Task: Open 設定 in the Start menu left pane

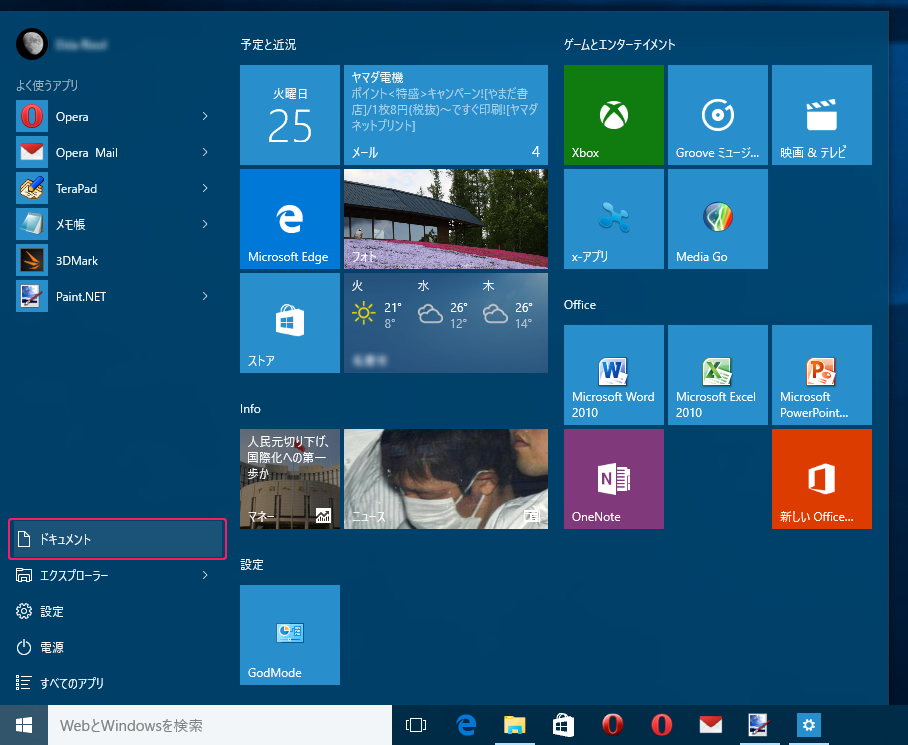Action: [x=112, y=611]
